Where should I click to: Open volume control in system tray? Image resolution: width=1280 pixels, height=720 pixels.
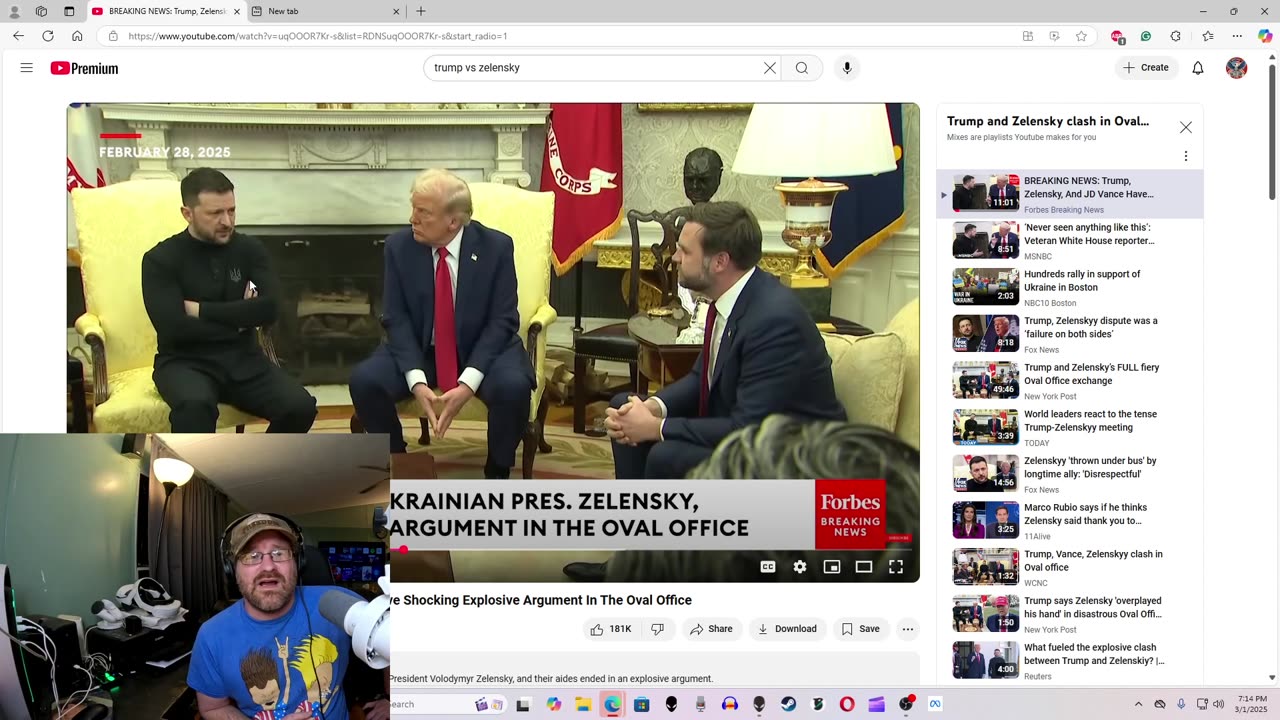pos(1218,704)
